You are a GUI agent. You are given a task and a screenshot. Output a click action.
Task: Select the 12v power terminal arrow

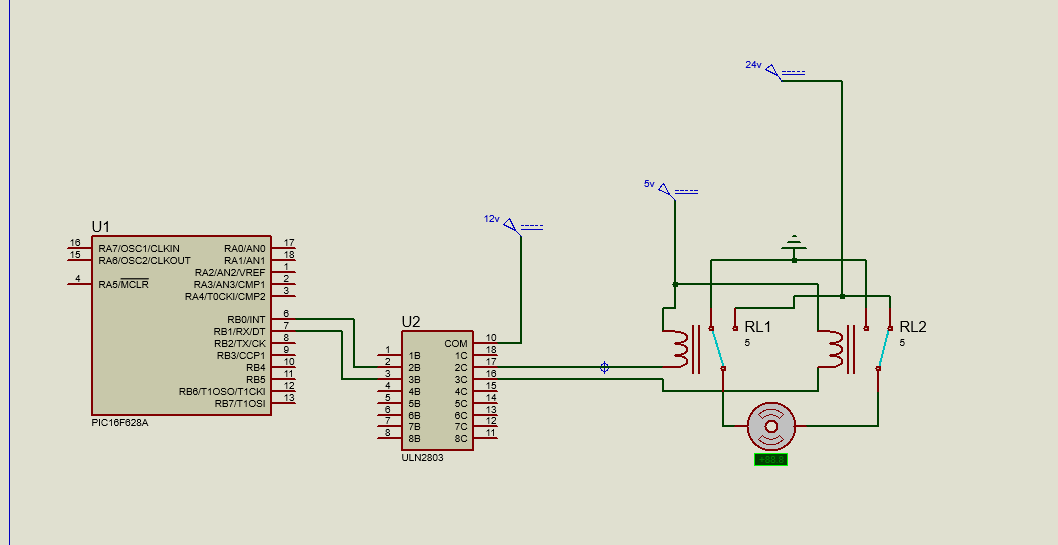[x=513, y=225]
